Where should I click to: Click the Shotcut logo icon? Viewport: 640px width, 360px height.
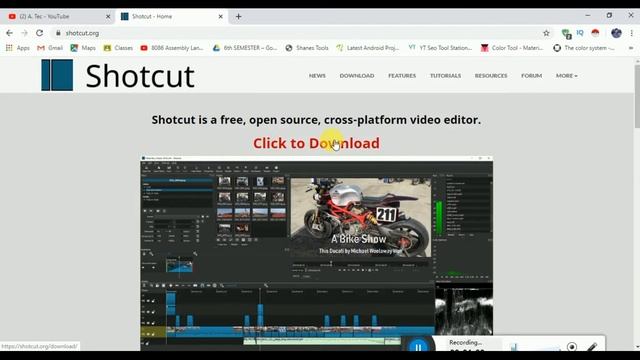(57, 75)
